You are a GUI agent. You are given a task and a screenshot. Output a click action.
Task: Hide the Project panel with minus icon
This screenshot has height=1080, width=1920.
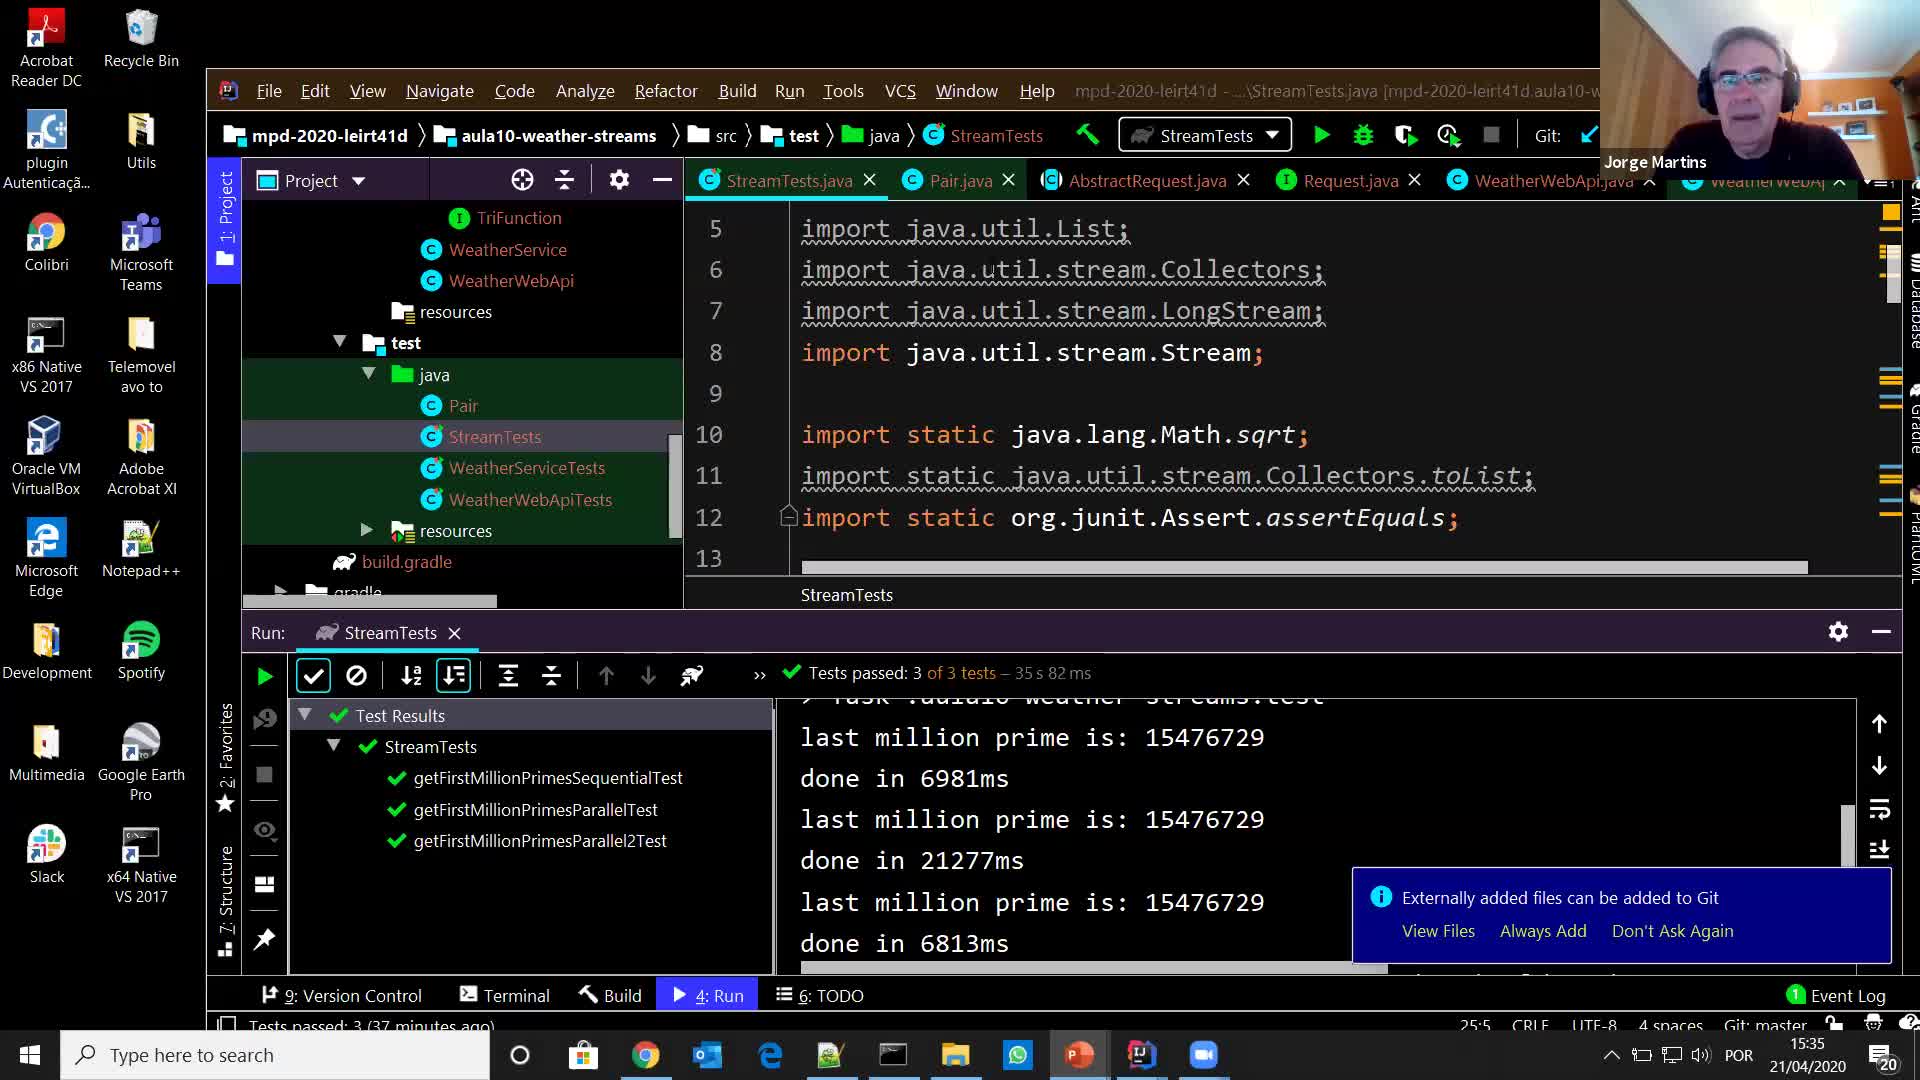click(662, 180)
